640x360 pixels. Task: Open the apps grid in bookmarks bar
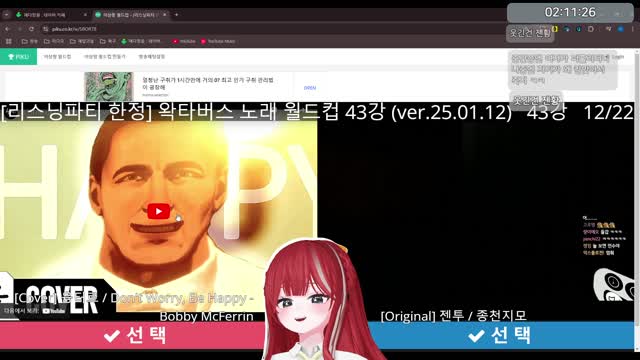[x=9, y=41]
